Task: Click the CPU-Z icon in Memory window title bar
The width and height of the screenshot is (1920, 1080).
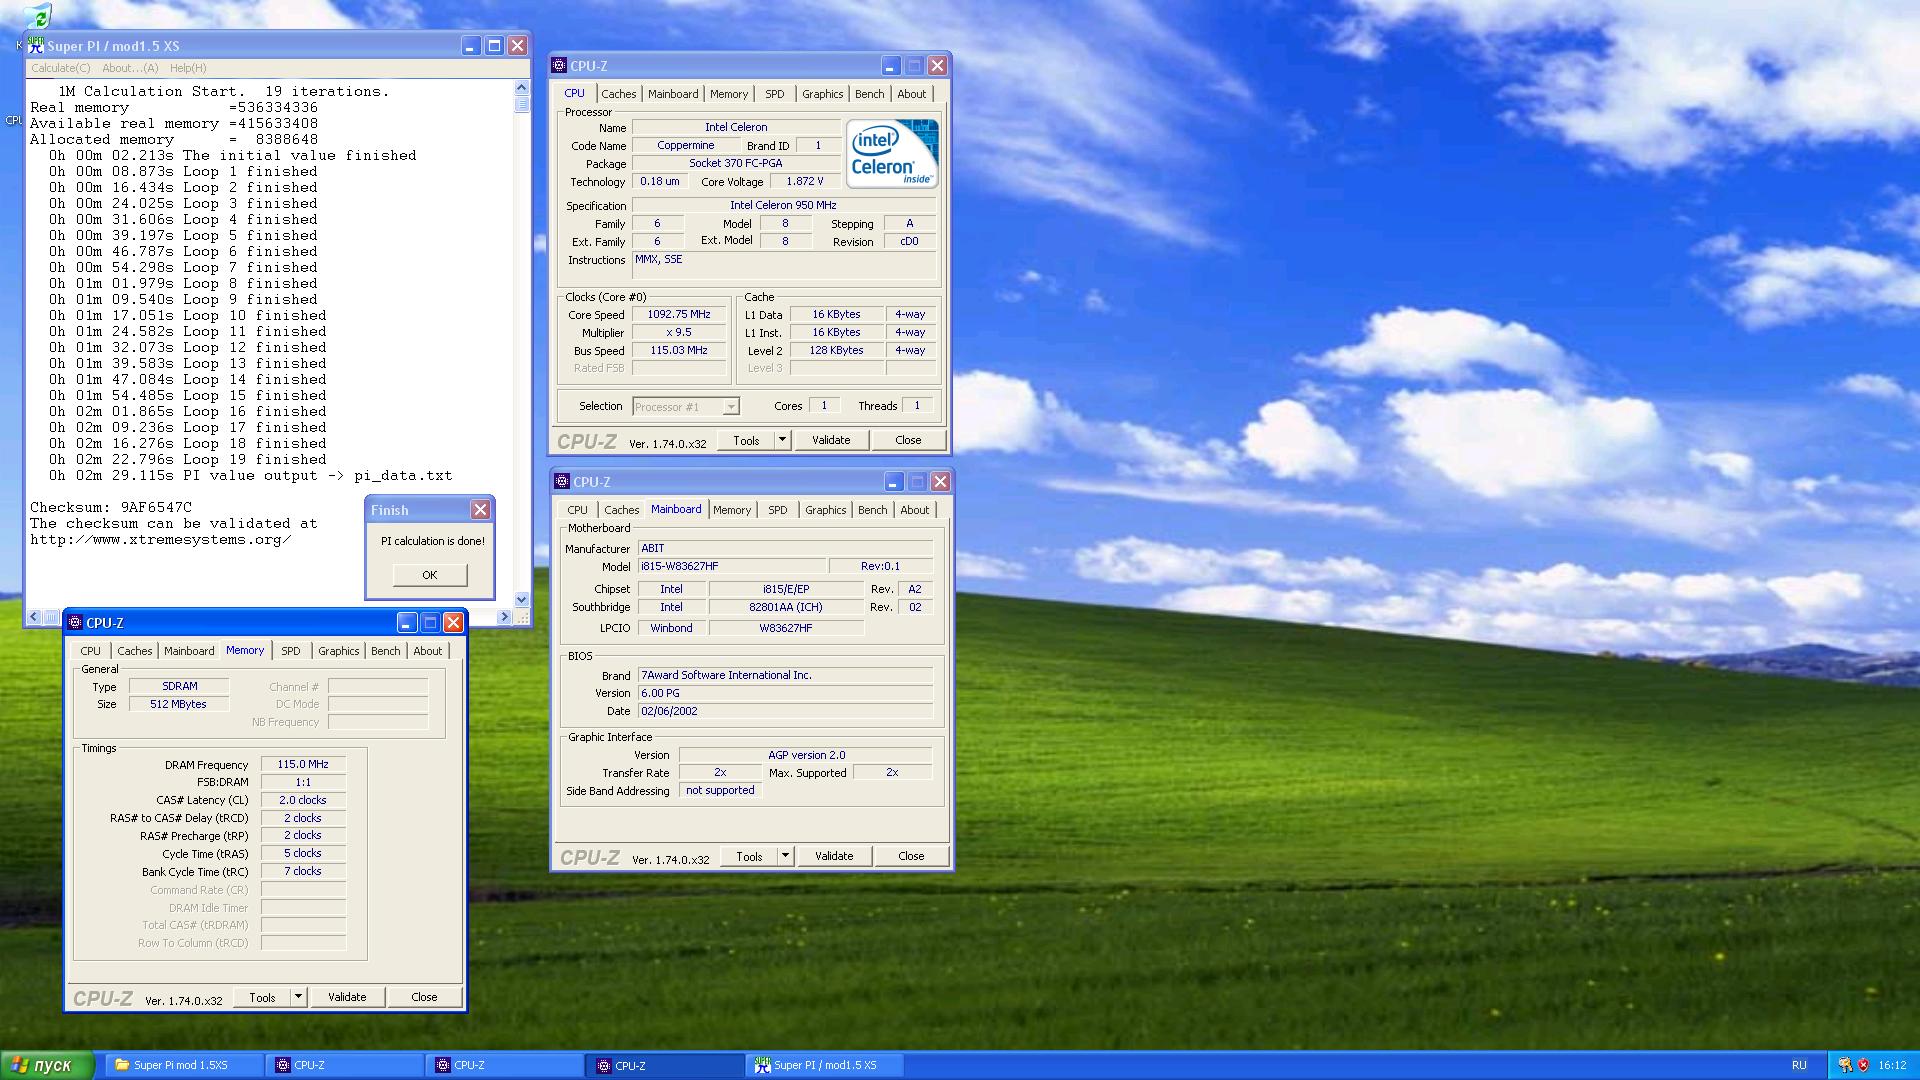Action: tap(75, 623)
